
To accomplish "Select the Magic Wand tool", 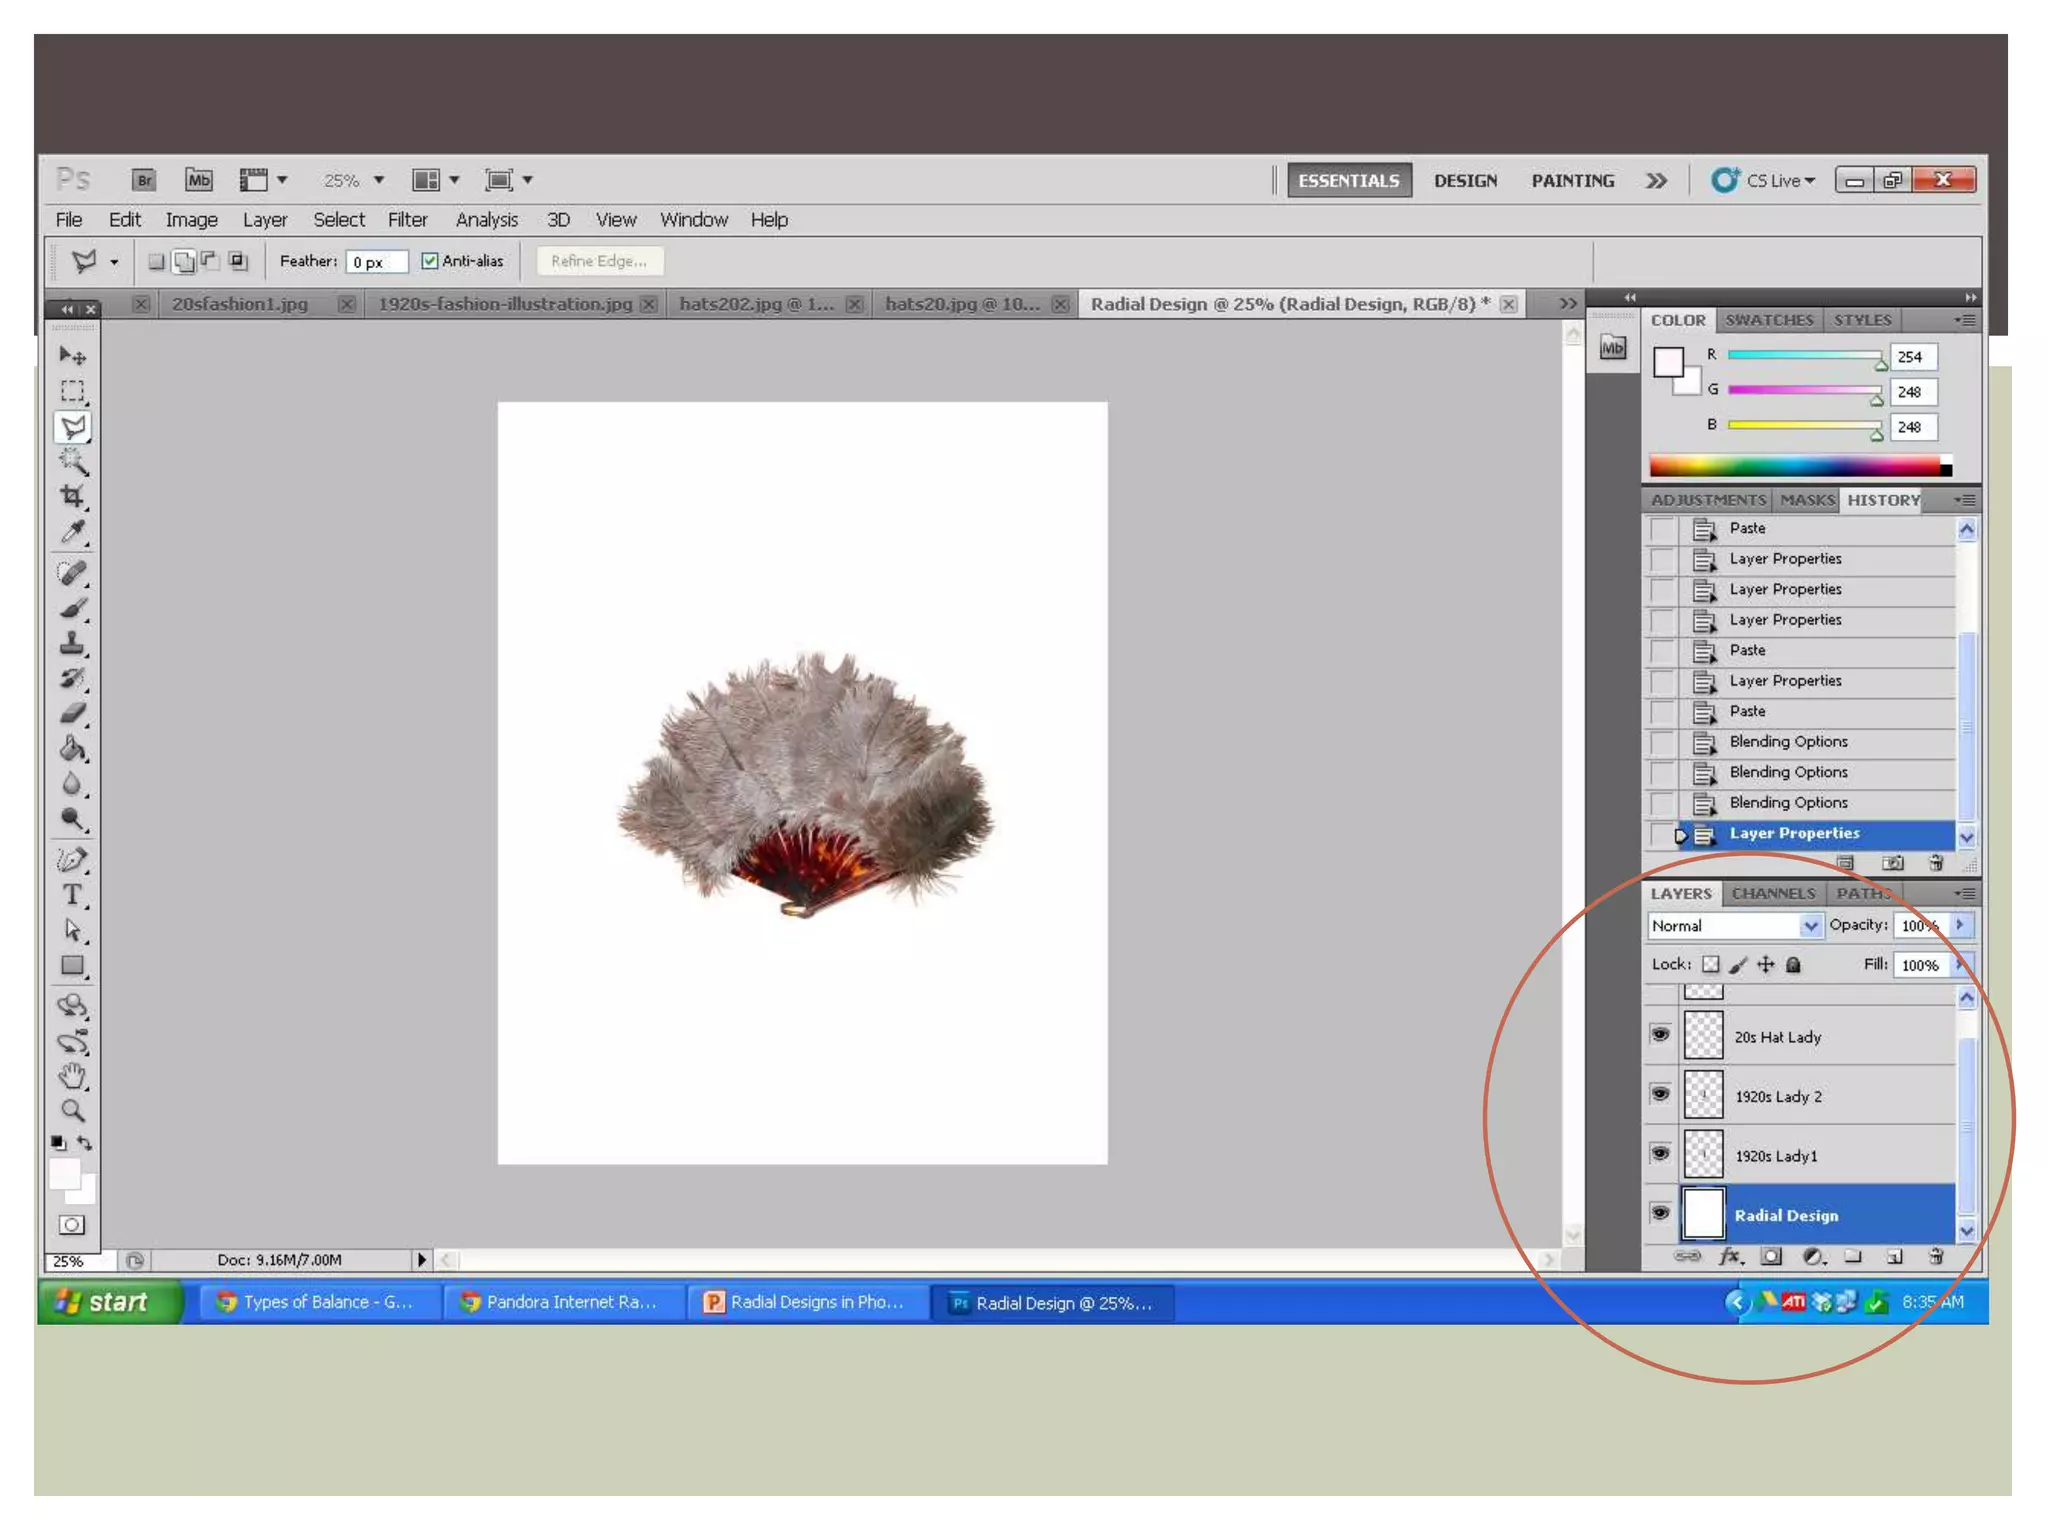I will point(72,462).
